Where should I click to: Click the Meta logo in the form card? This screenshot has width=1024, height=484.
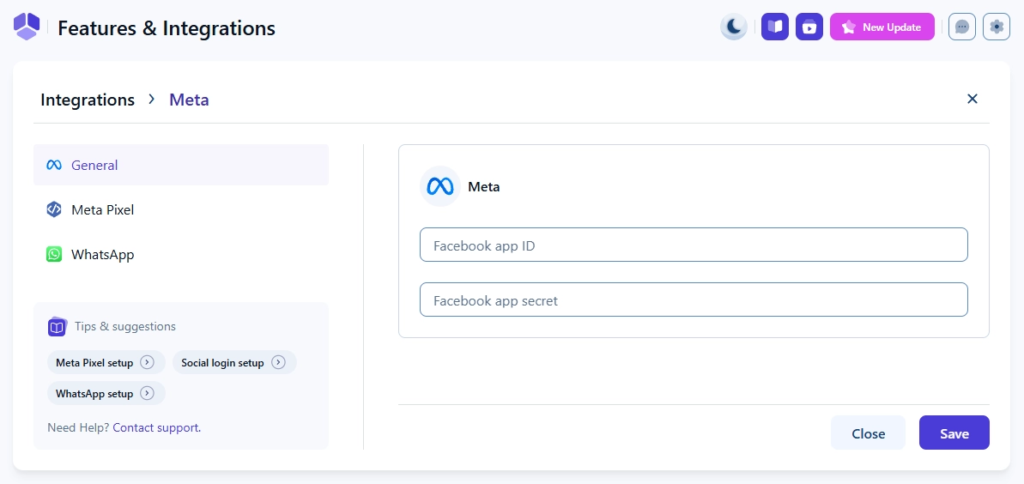point(440,187)
